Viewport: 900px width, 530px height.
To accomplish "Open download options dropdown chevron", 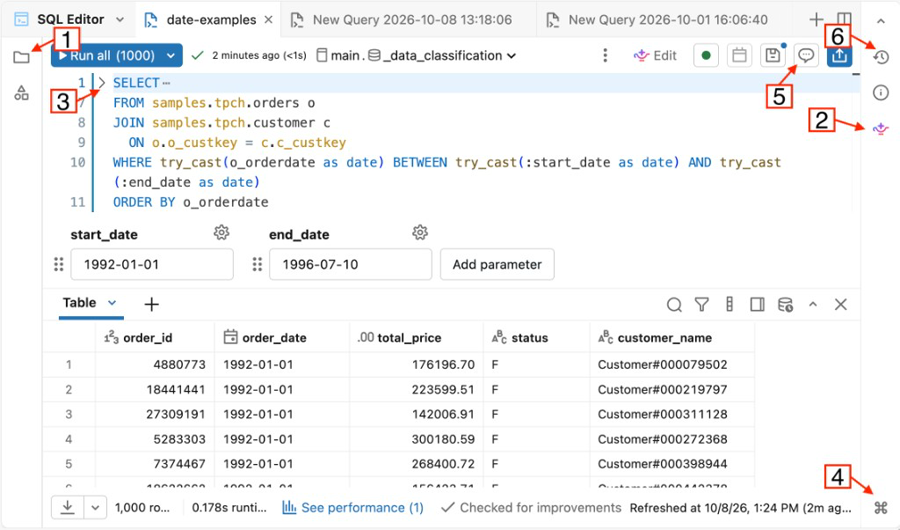I will tap(95, 508).
